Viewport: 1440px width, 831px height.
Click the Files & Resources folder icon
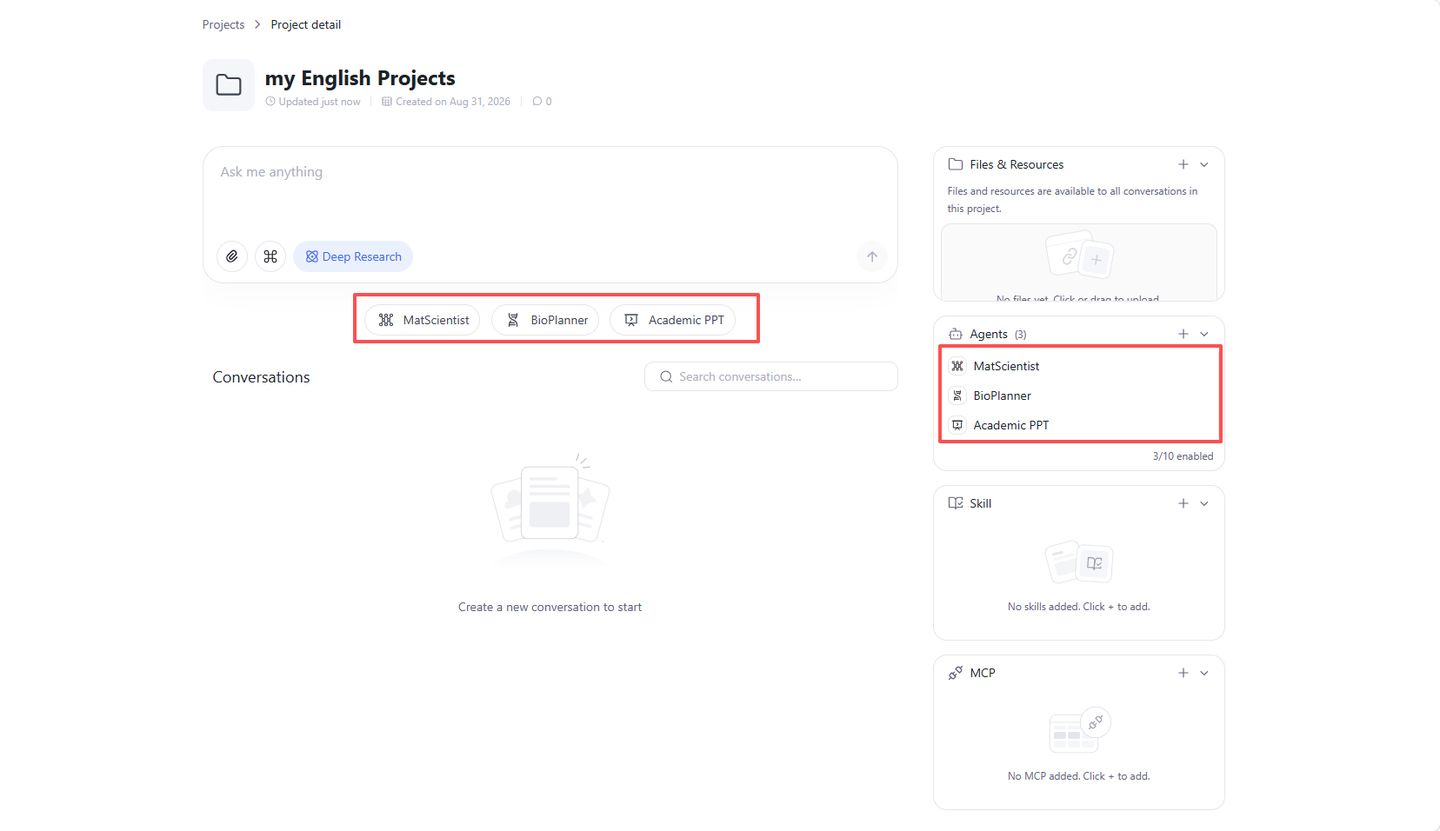pyautogui.click(x=955, y=164)
